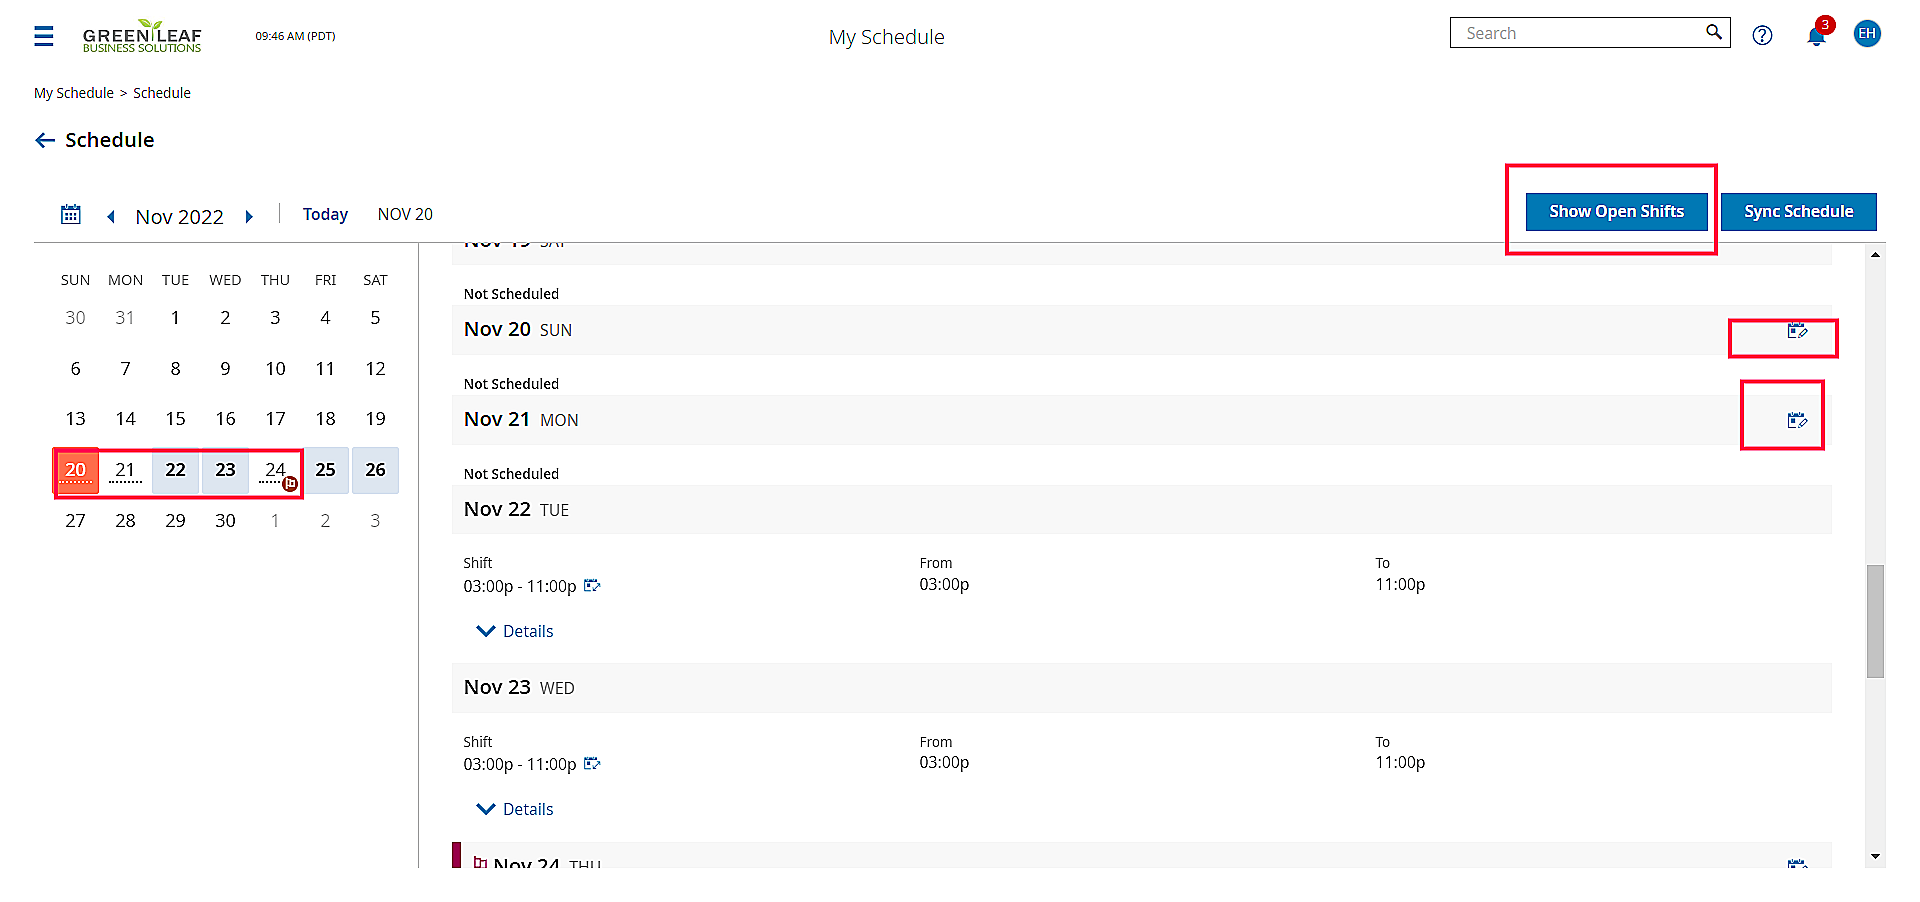The image size is (1920, 902).
Task: Expand Details for the Nov 23 shift
Action: click(x=515, y=809)
